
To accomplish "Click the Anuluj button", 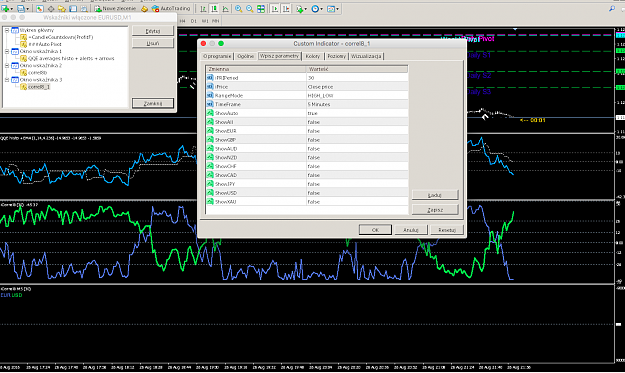I will point(411,230).
